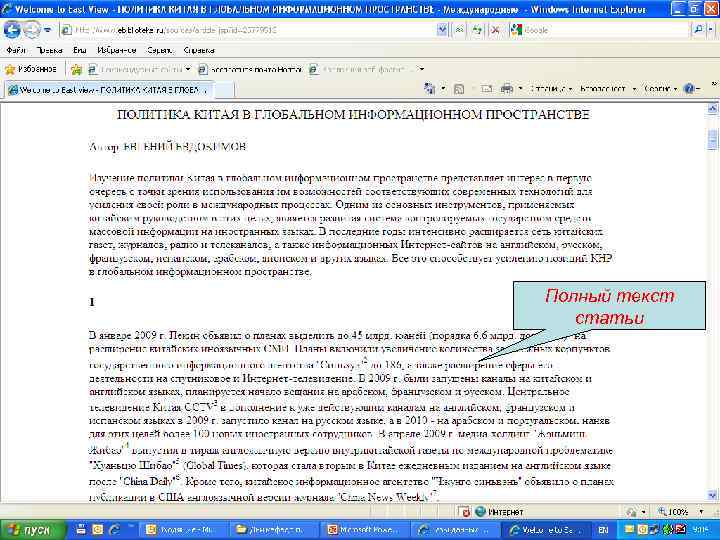Screen dimensions: 720x540
Task: Click the Home page icon
Action: coord(430,89)
